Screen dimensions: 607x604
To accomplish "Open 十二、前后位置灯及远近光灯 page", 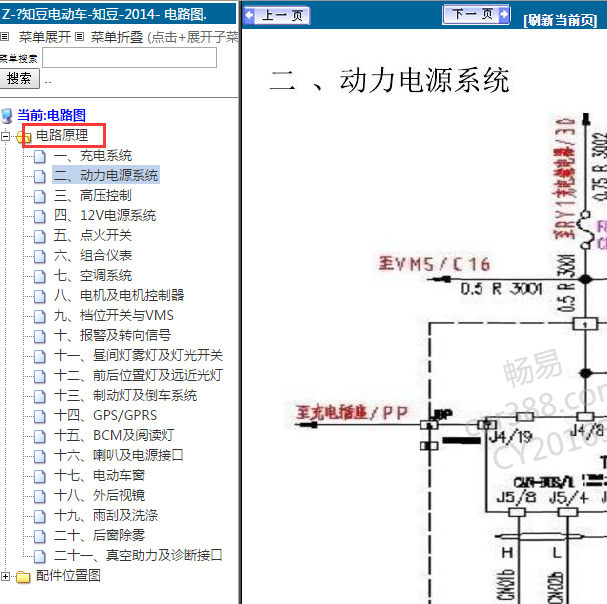I will [x=138, y=376].
